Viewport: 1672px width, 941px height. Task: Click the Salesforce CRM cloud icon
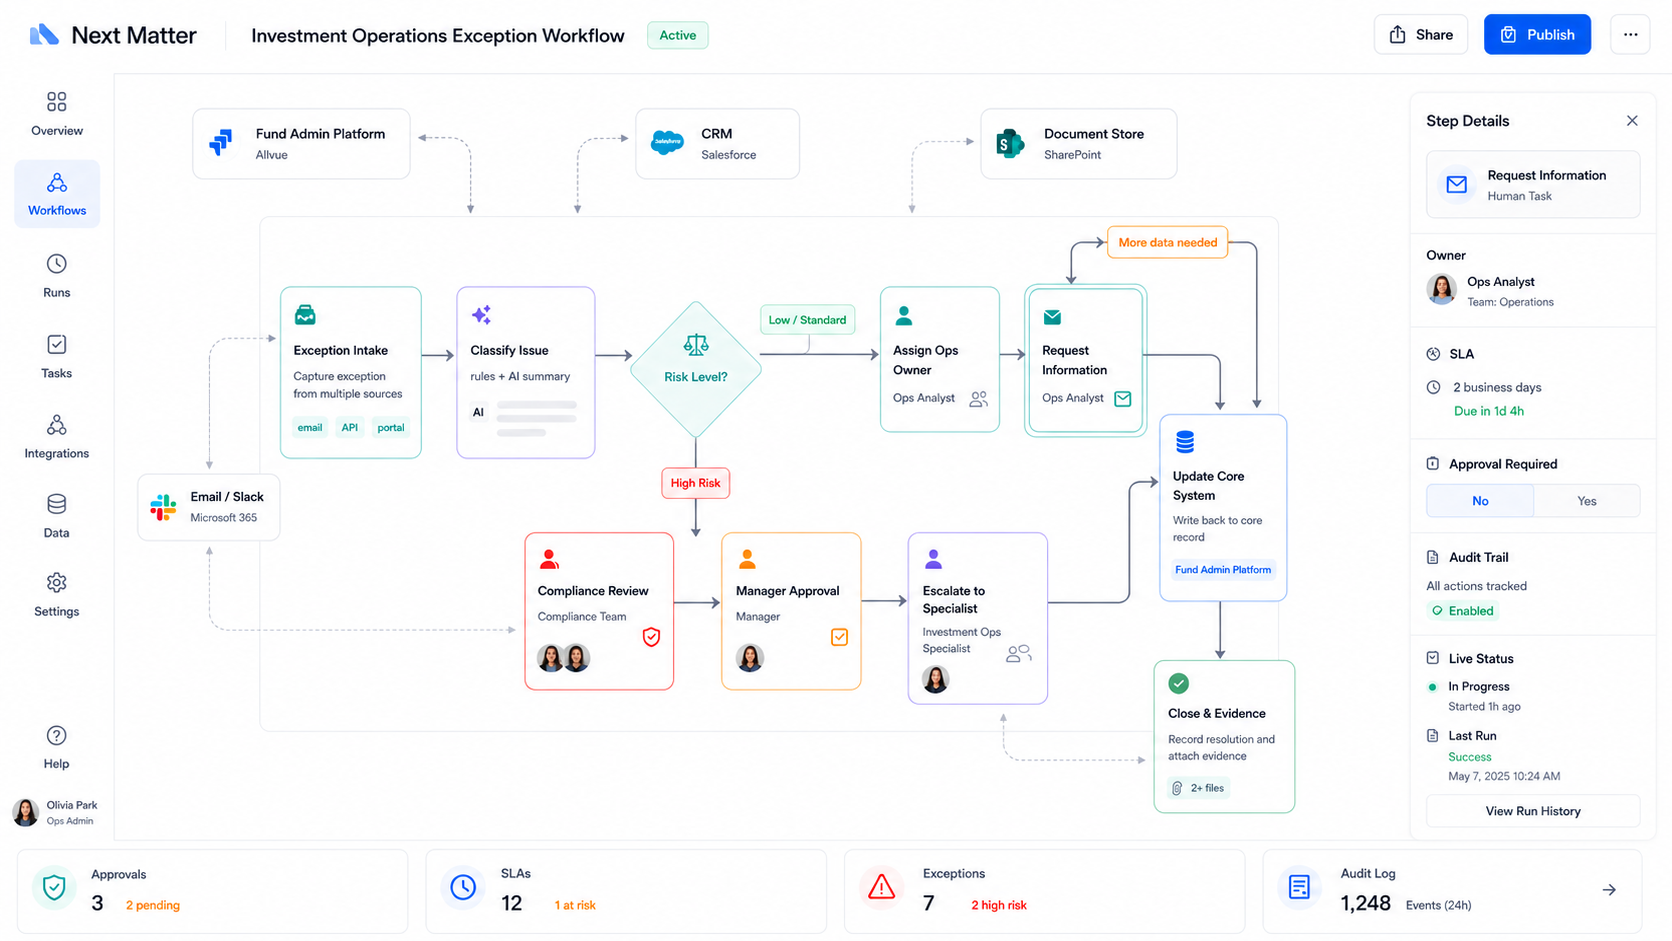(x=667, y=142)
